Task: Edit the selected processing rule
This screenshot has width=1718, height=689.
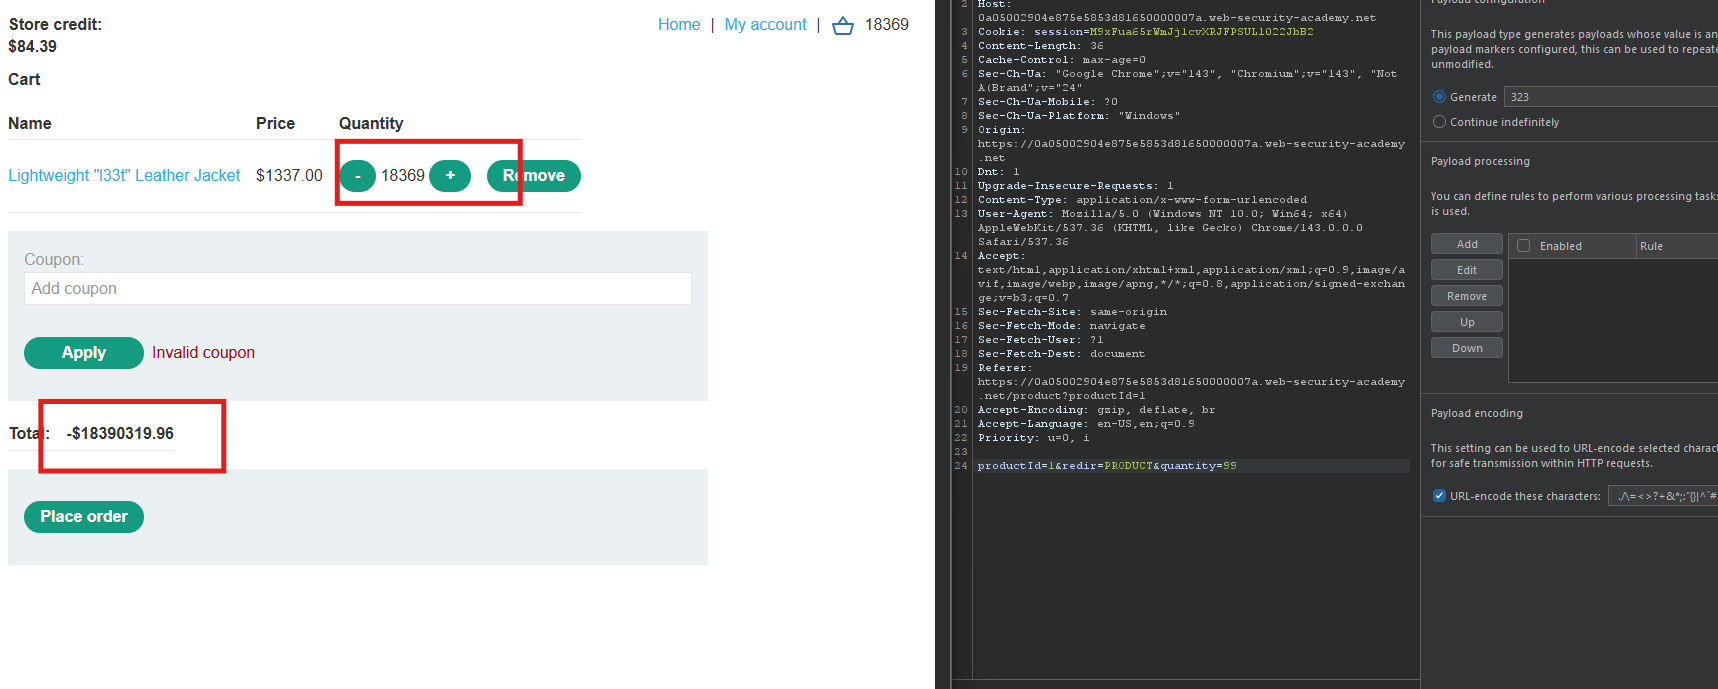Action: point(1467,270)
